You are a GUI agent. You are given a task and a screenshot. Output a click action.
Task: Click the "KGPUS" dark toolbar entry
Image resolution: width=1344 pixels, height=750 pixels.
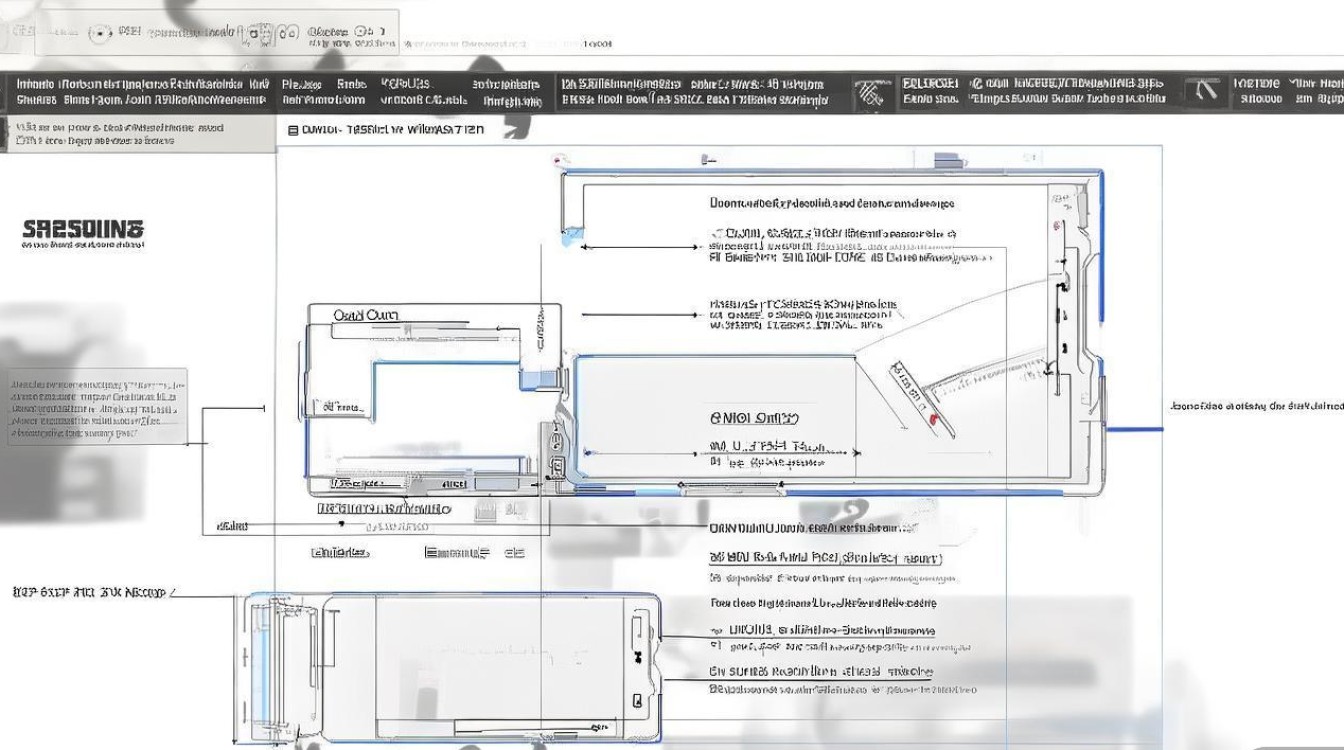[404, 84]
